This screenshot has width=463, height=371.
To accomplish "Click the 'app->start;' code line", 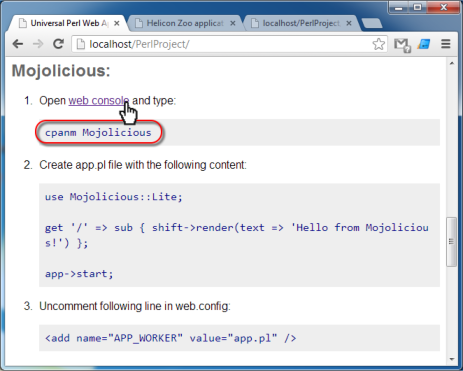I will click(79, 274).
